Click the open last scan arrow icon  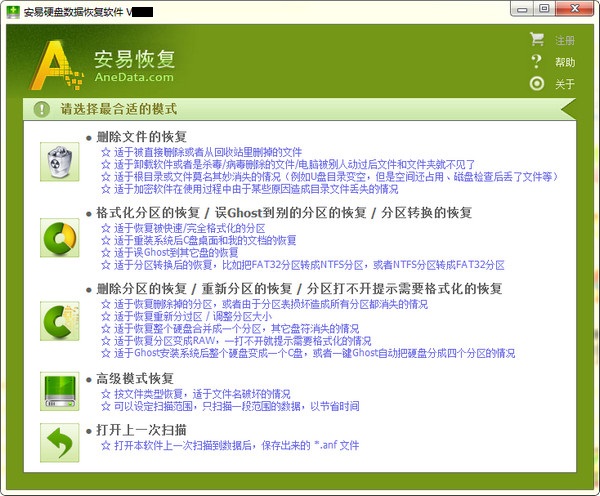pos(59,443)
